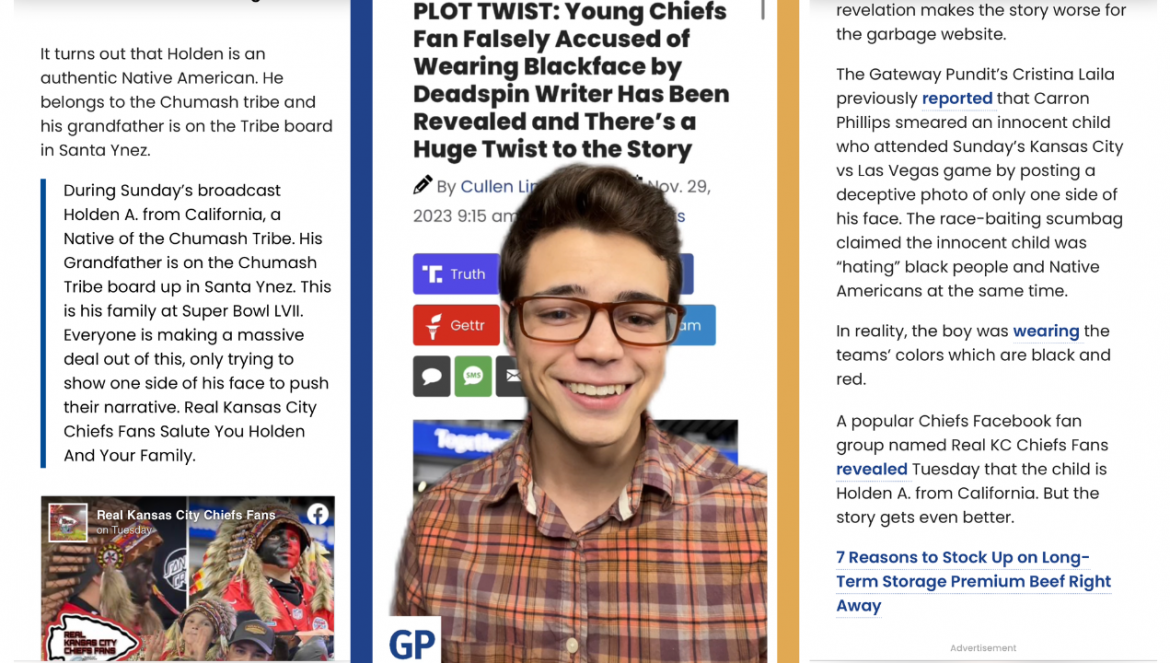
Task: Follow the 'reported' hyperlink
Action: pos(957,98)
